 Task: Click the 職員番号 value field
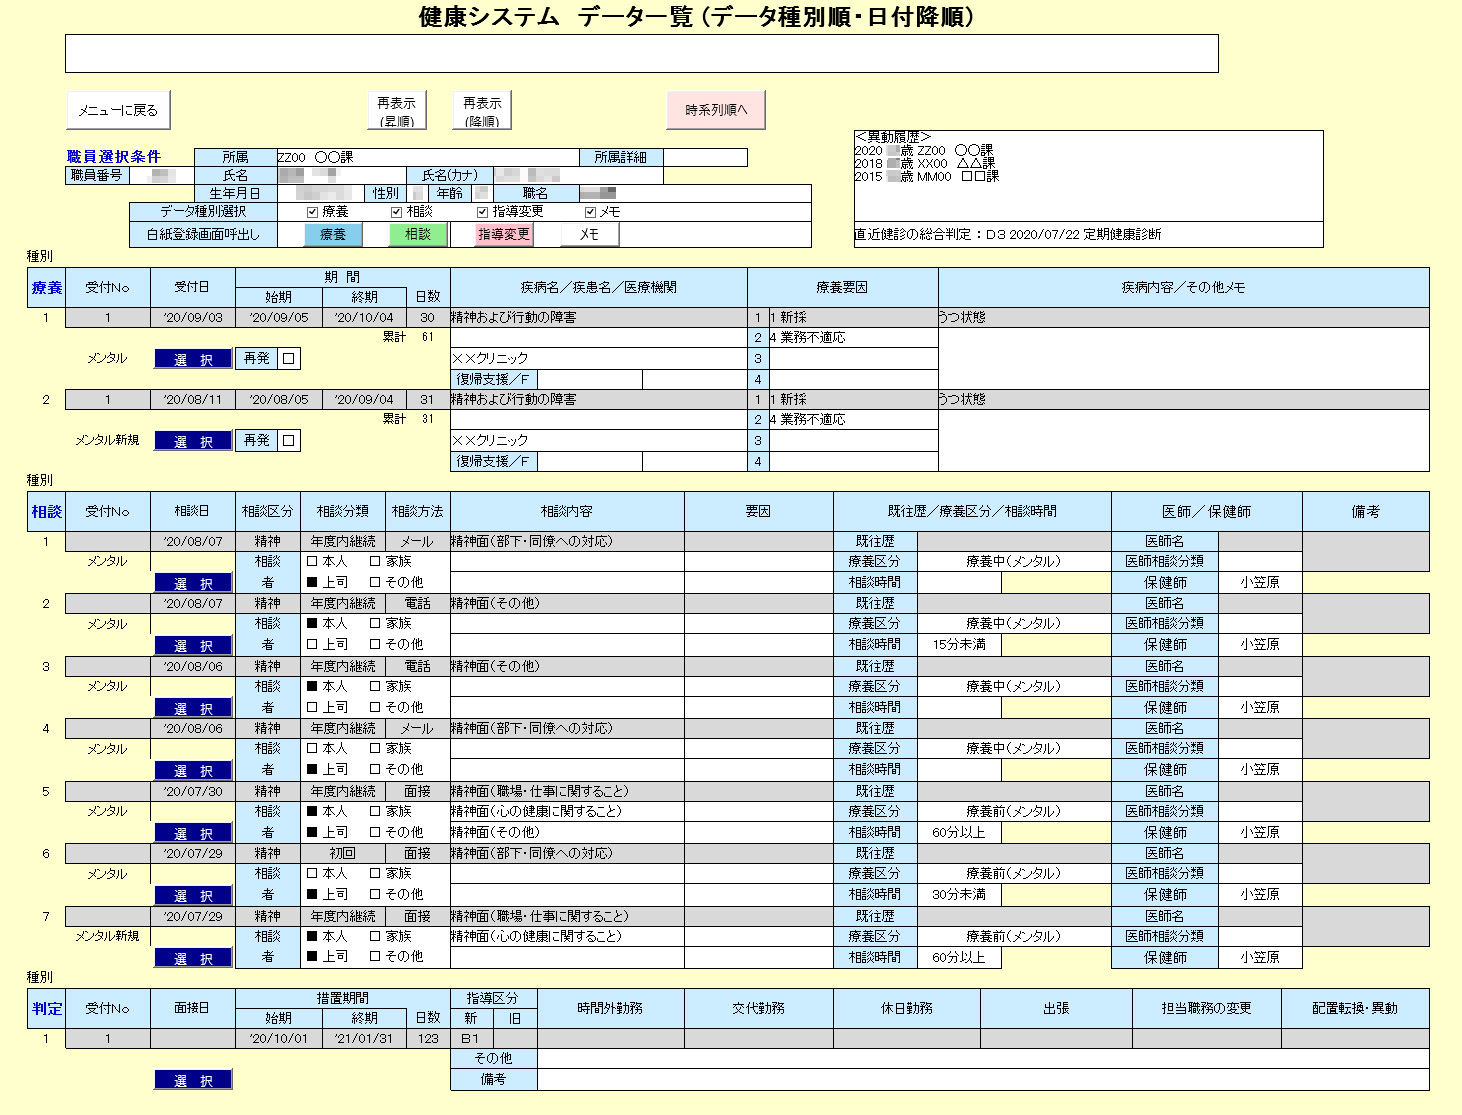[161, 175]
